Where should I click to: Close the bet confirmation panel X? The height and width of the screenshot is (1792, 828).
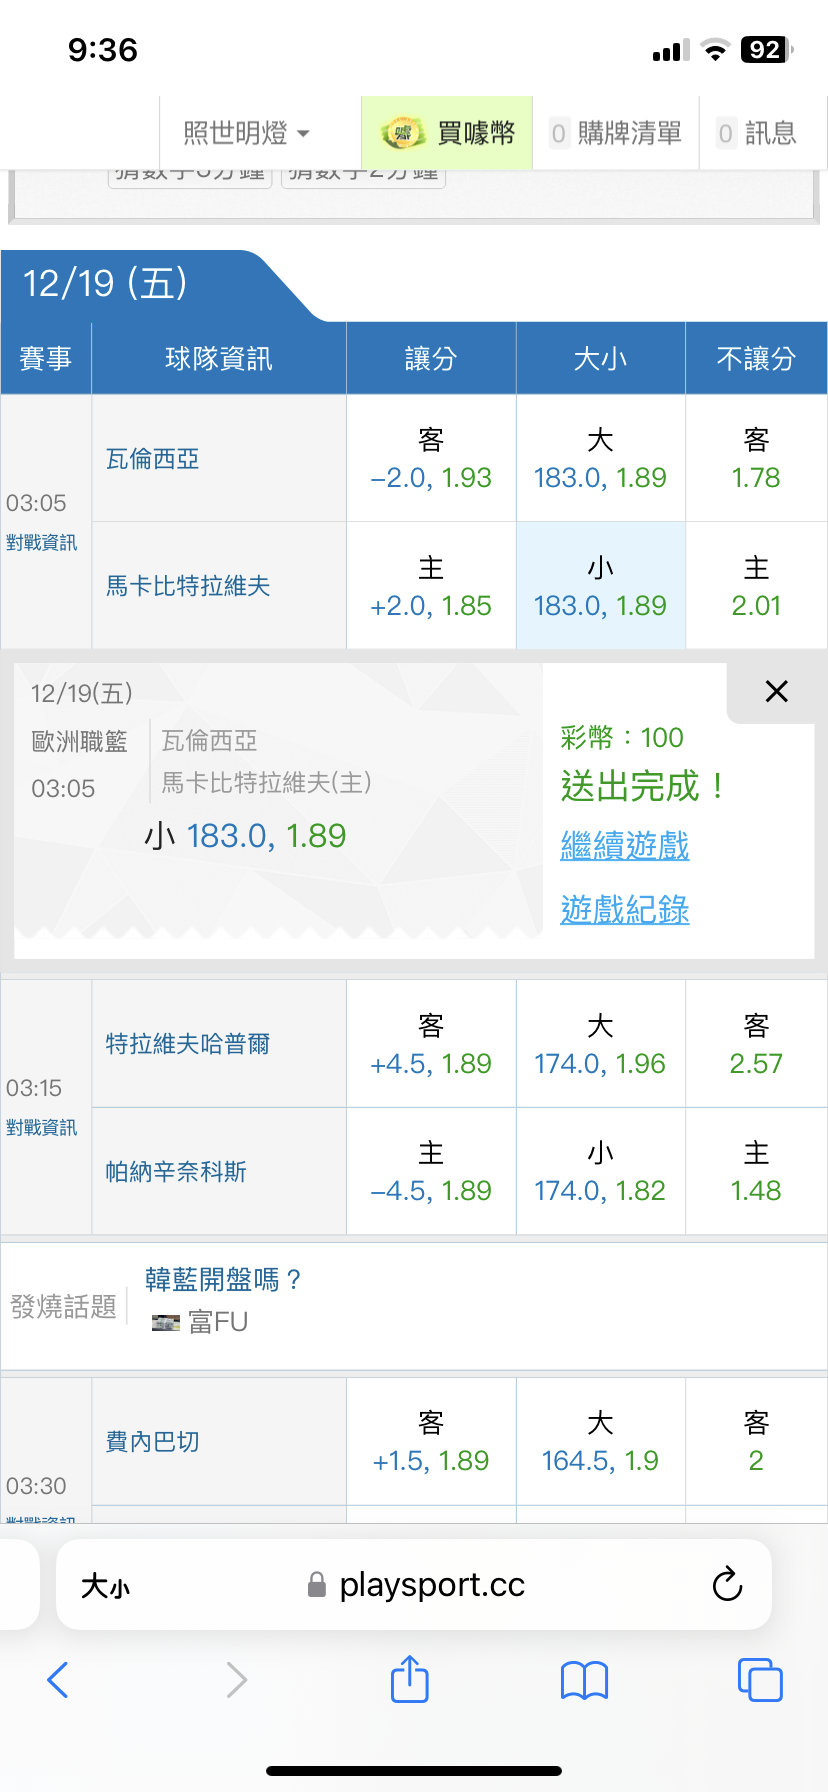coord(776,691)
